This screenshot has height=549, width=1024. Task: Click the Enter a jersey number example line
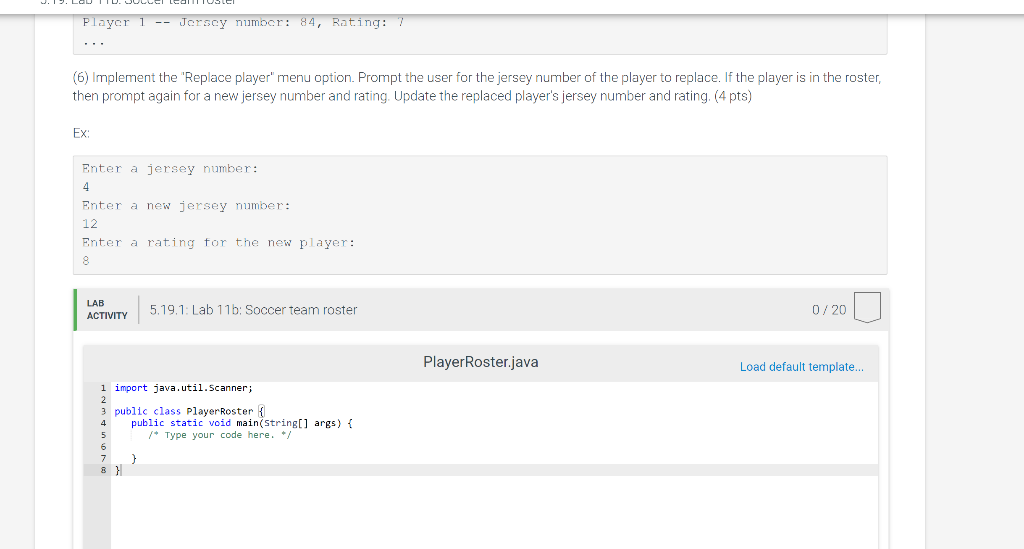pos(170,168)
